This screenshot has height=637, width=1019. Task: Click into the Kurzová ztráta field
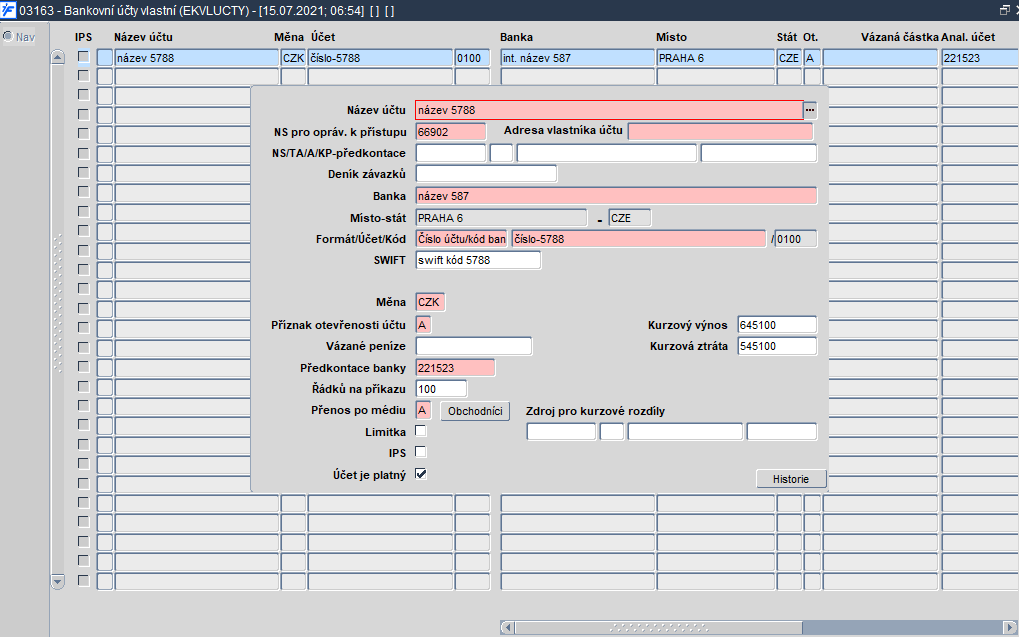pos(776,346)
